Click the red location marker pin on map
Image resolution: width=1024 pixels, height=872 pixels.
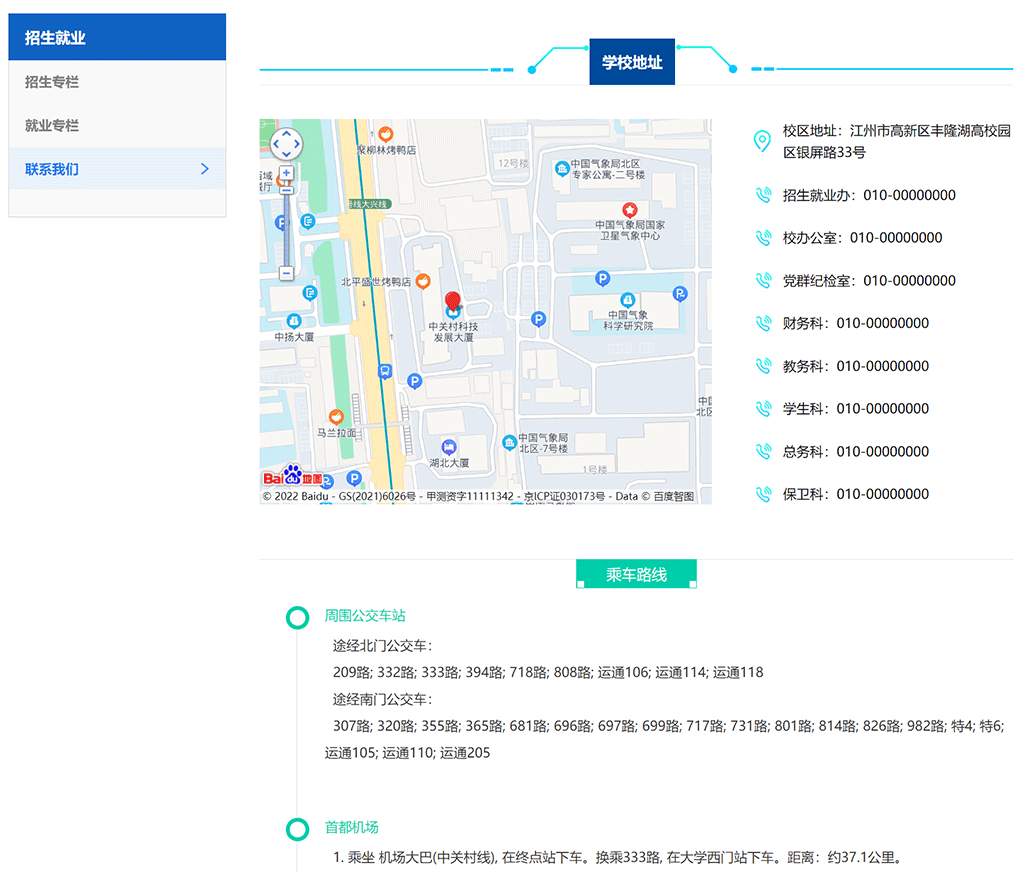453,301
